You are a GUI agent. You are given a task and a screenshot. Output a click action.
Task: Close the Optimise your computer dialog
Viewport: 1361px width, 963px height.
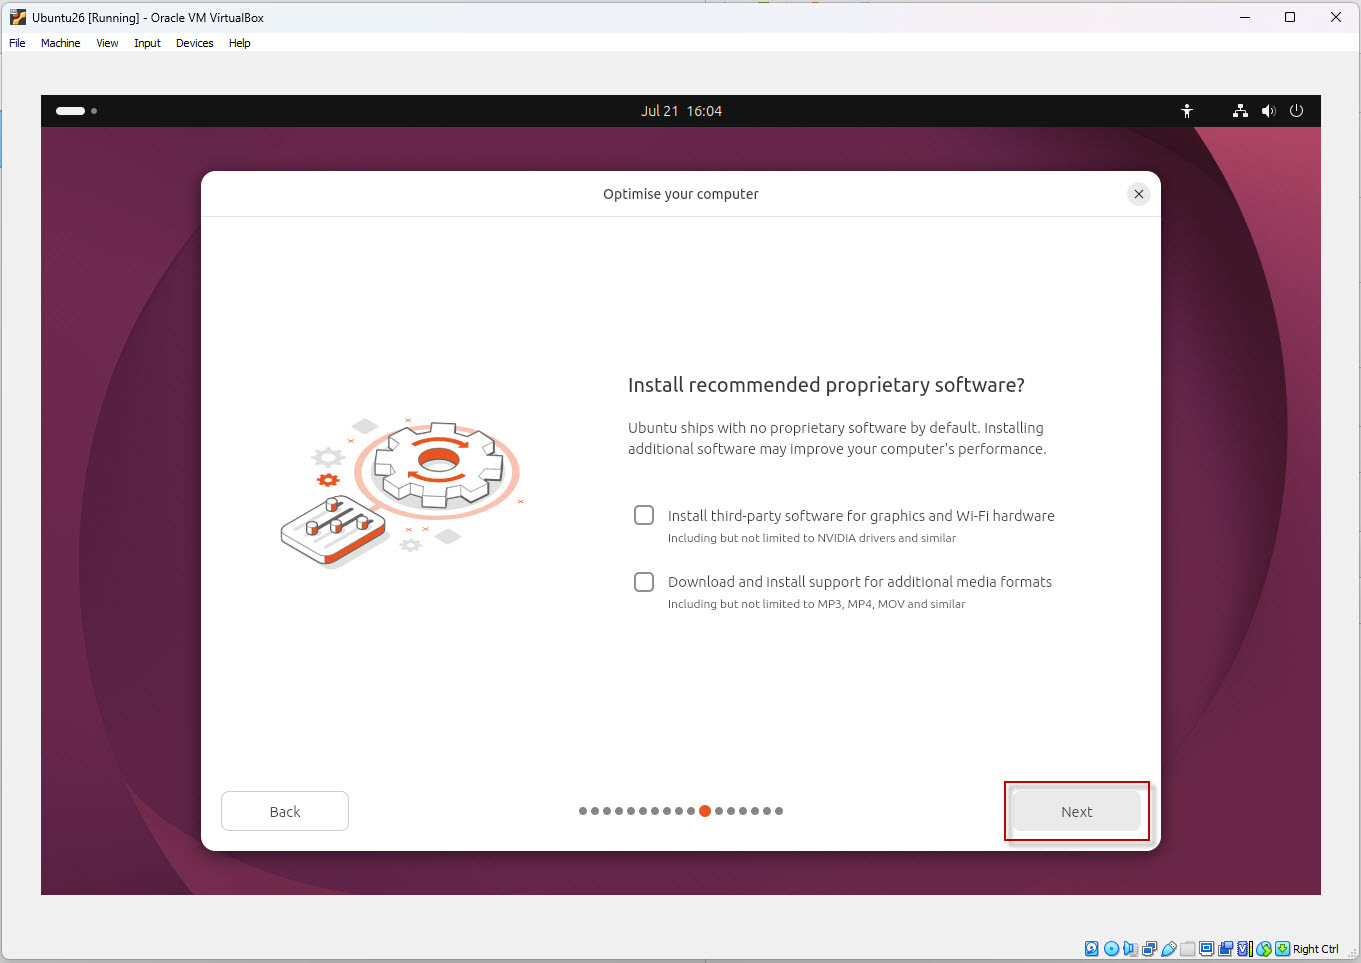tap(1138, 194)
